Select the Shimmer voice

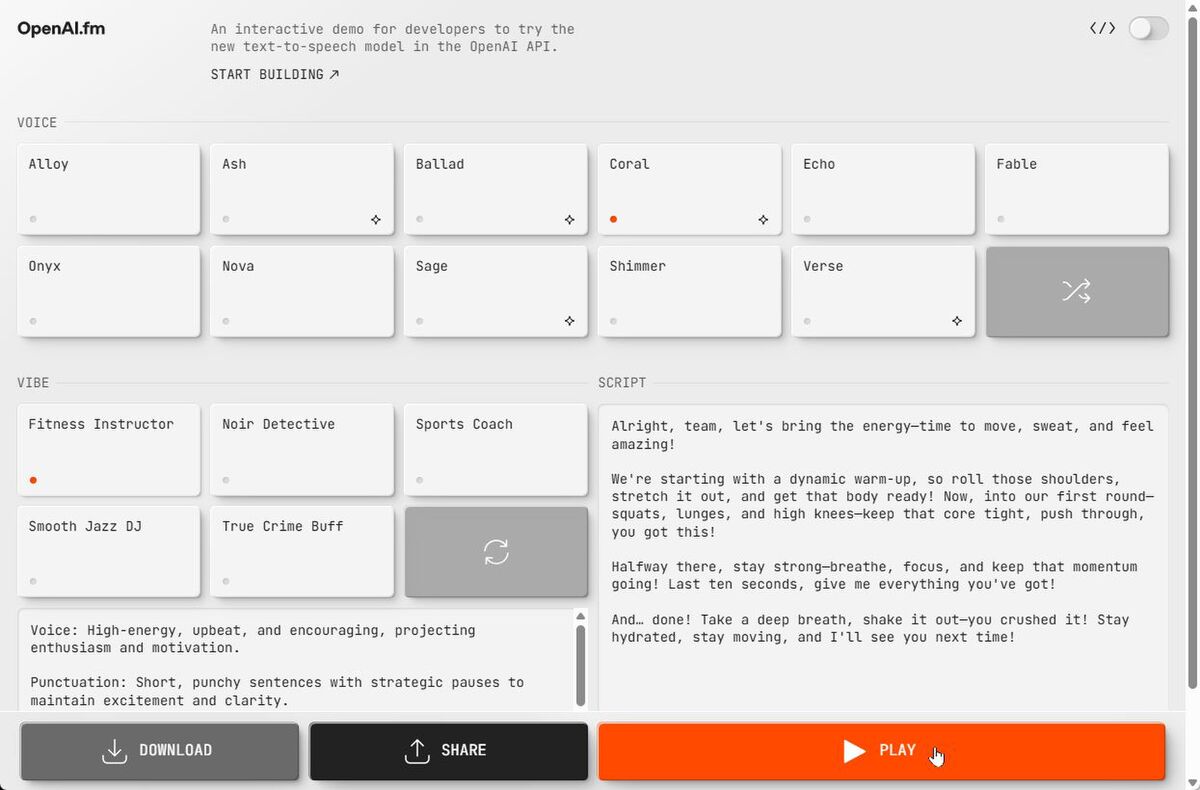click(689, 291)
